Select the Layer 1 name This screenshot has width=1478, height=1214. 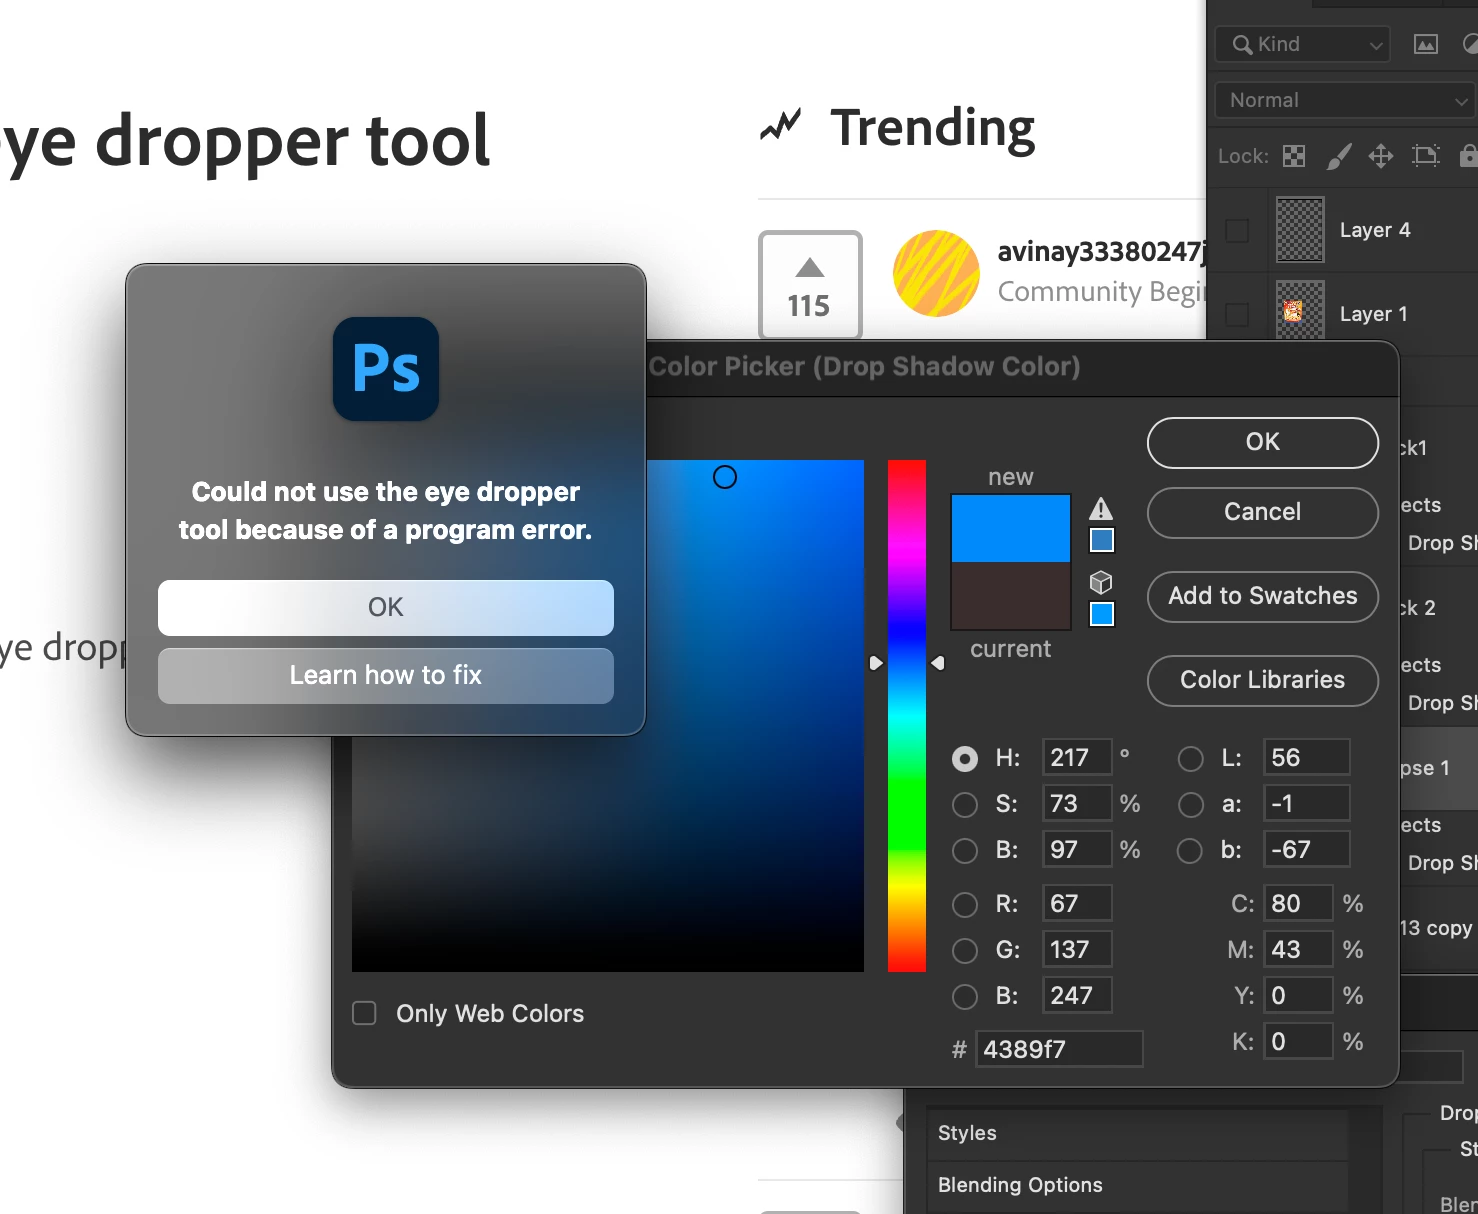coord(1373,314)
